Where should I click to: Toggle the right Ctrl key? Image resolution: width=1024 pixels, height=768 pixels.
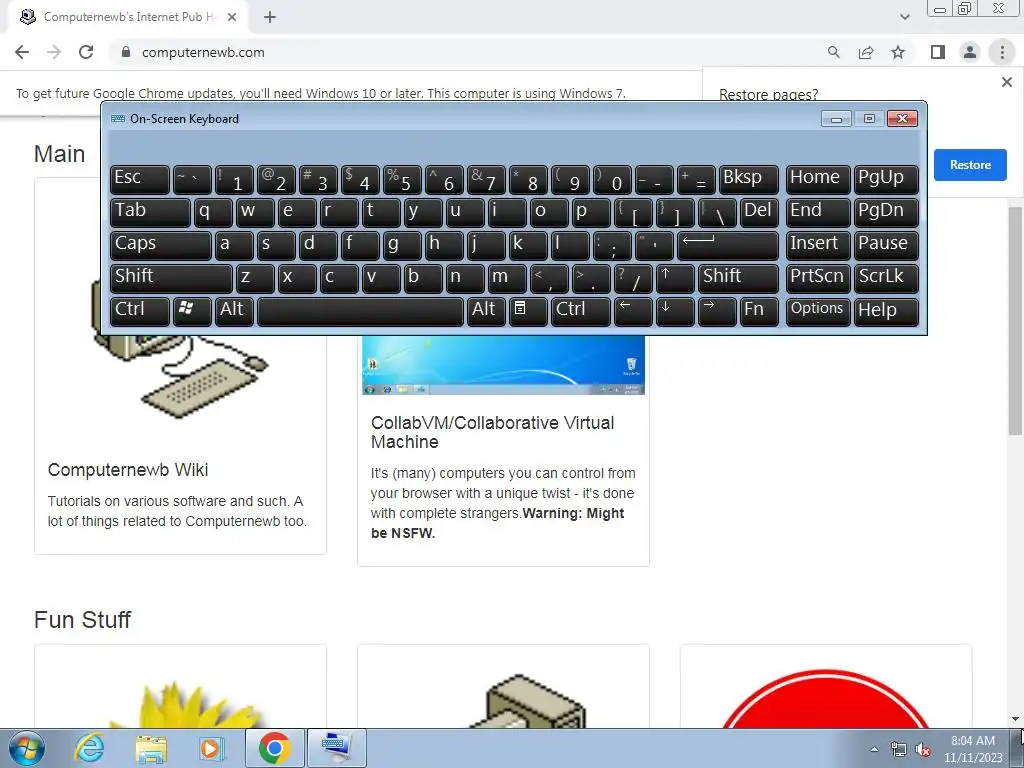581,310
